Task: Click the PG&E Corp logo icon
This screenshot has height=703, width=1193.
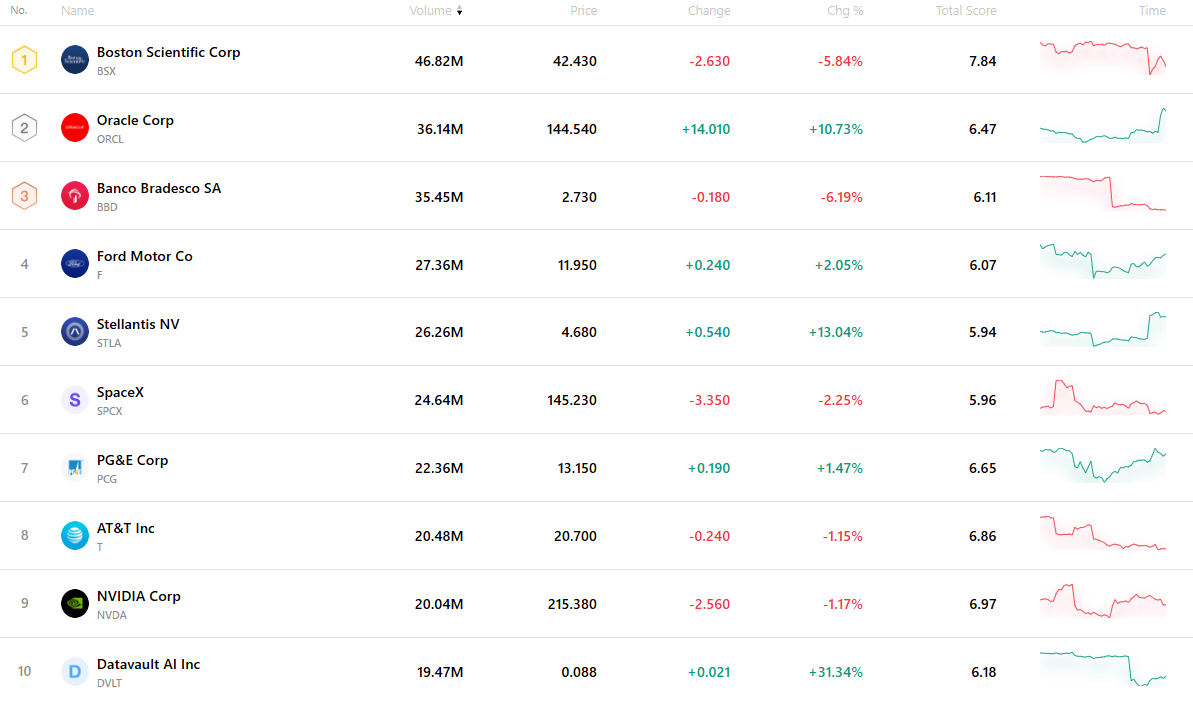Action: [x=75, y=468]
